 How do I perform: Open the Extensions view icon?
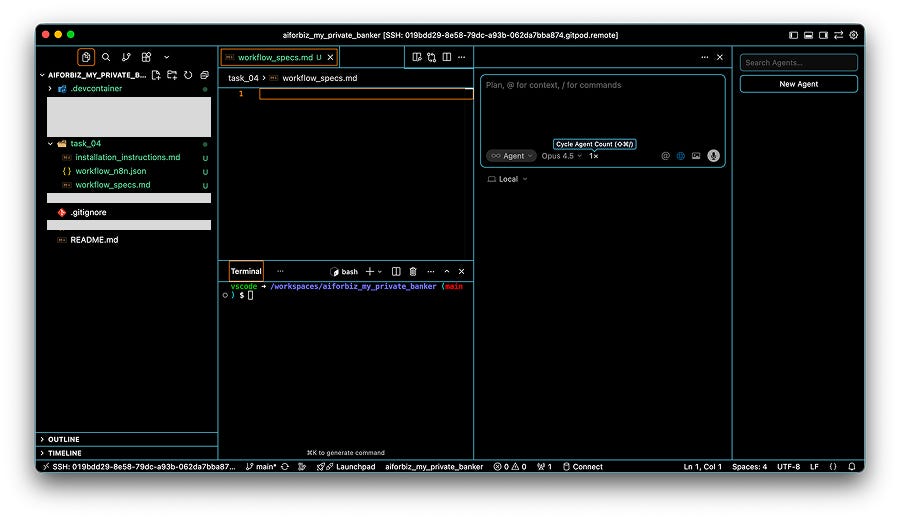coord(146,57)
